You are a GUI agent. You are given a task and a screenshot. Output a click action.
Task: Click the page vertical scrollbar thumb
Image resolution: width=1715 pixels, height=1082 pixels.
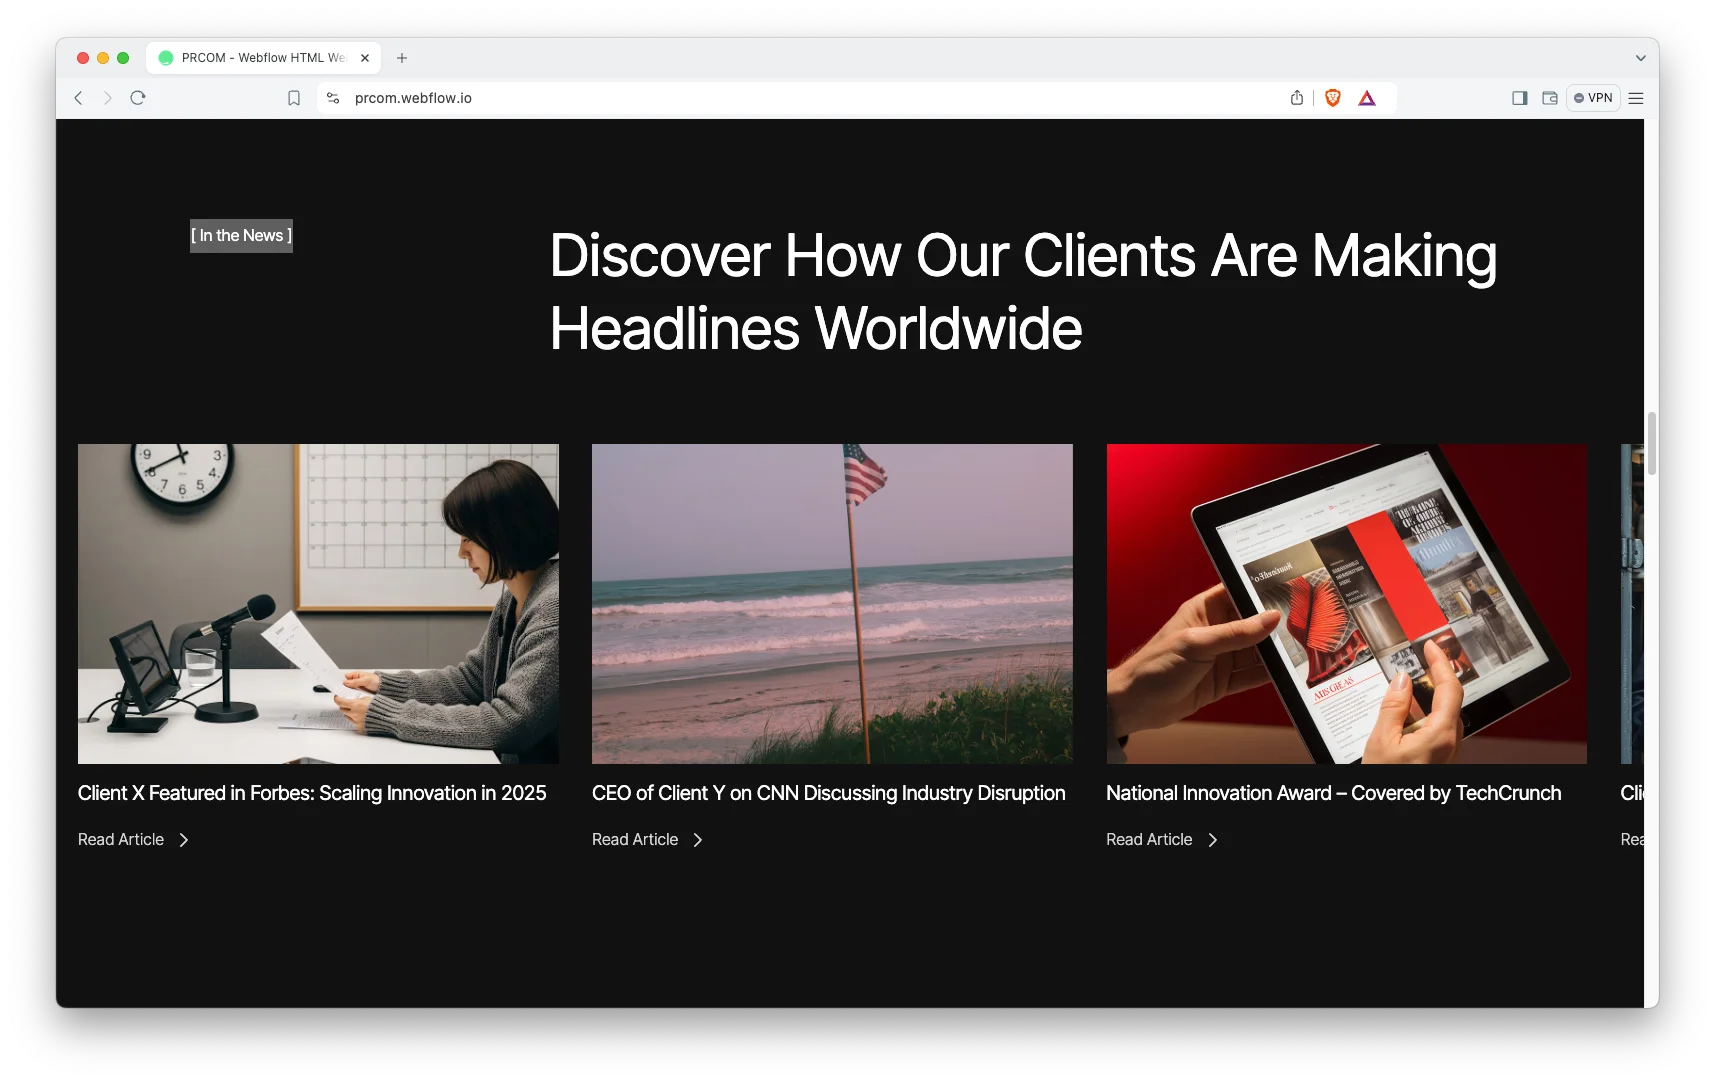click(1651, 443)
